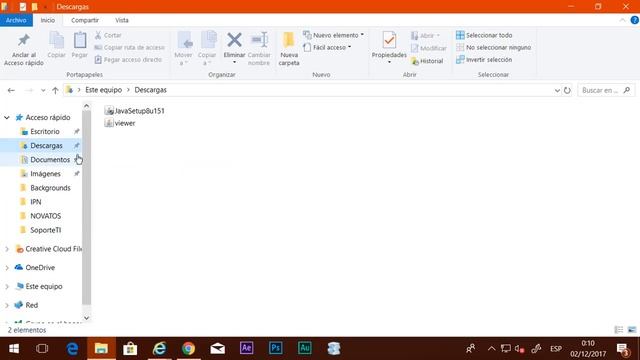The image size is (640, 360).
Task: Open the Propiedades dropdown arrow
Action: [x=389, y=62]
